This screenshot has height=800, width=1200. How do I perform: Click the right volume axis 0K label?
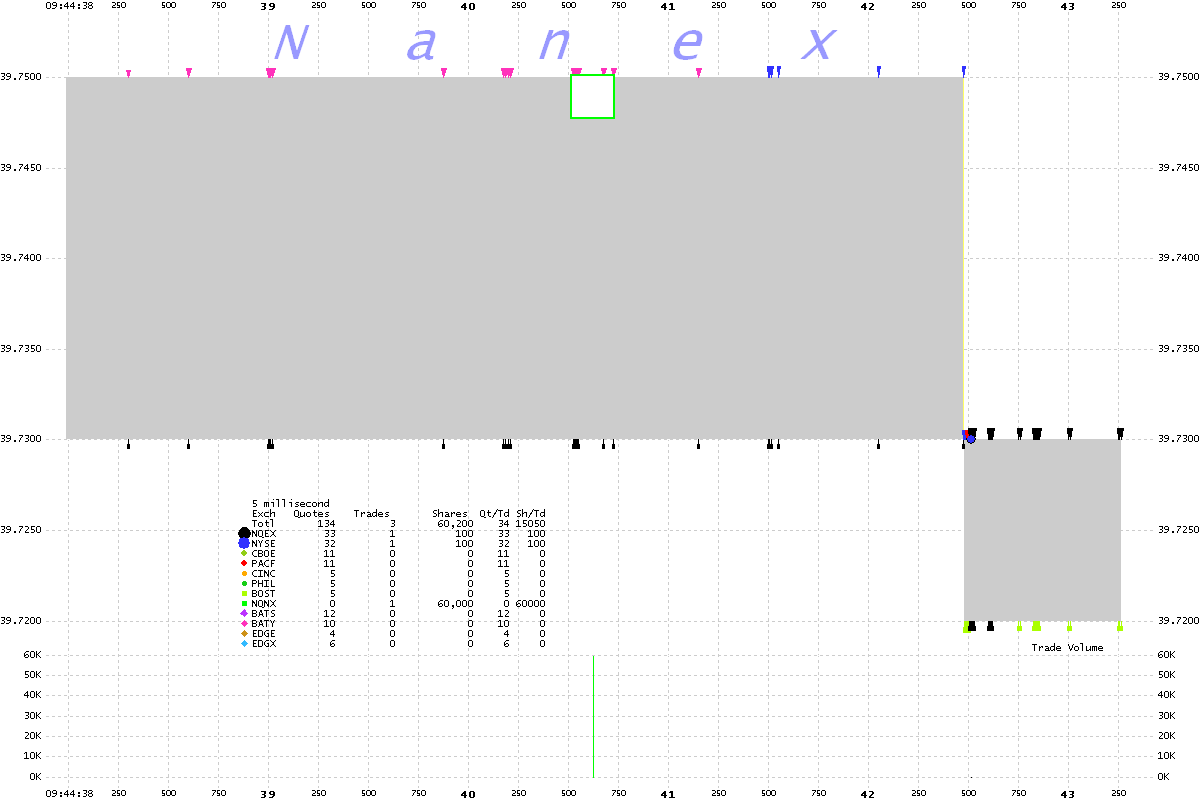click(x=1165, y=777)
